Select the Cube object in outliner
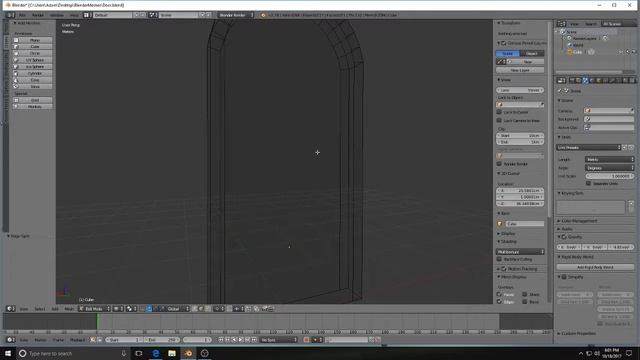 pyautogui.click(x=578, y=52)
